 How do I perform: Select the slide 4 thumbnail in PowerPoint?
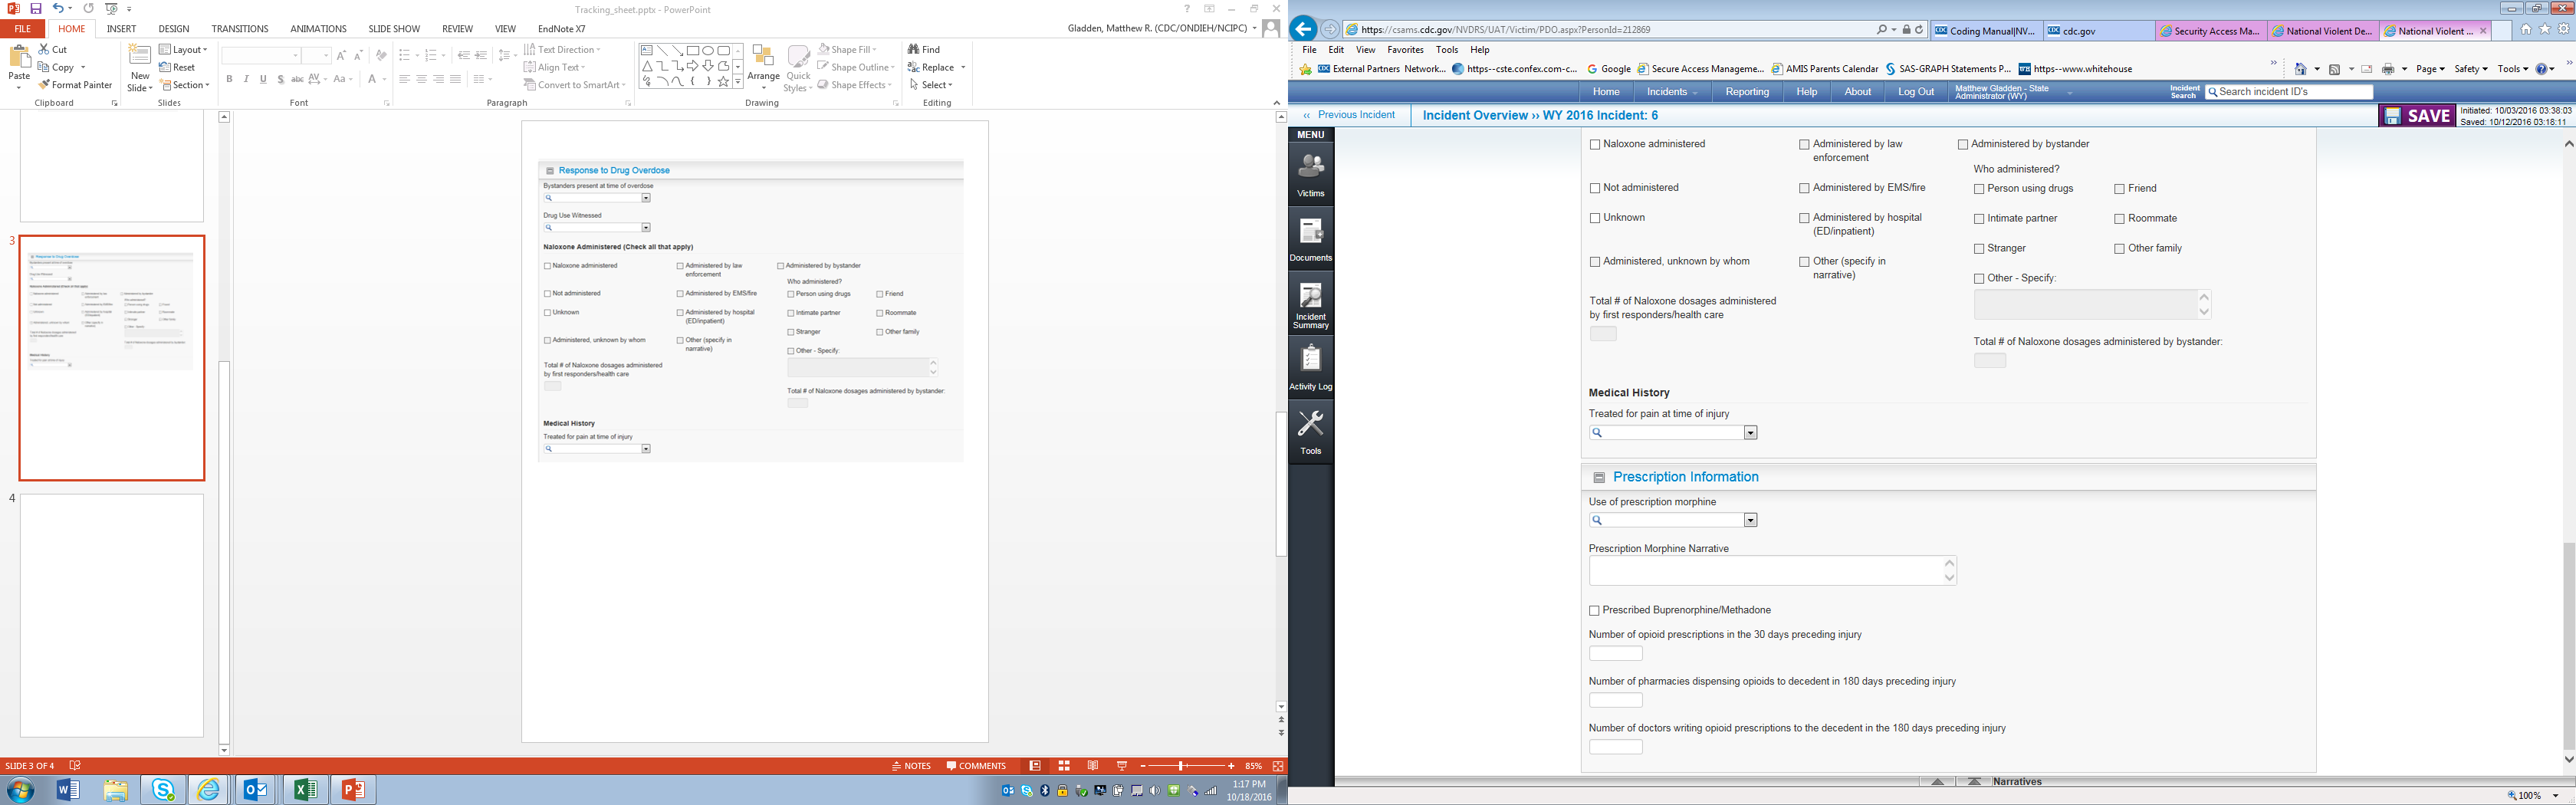[x=112, y=615]
